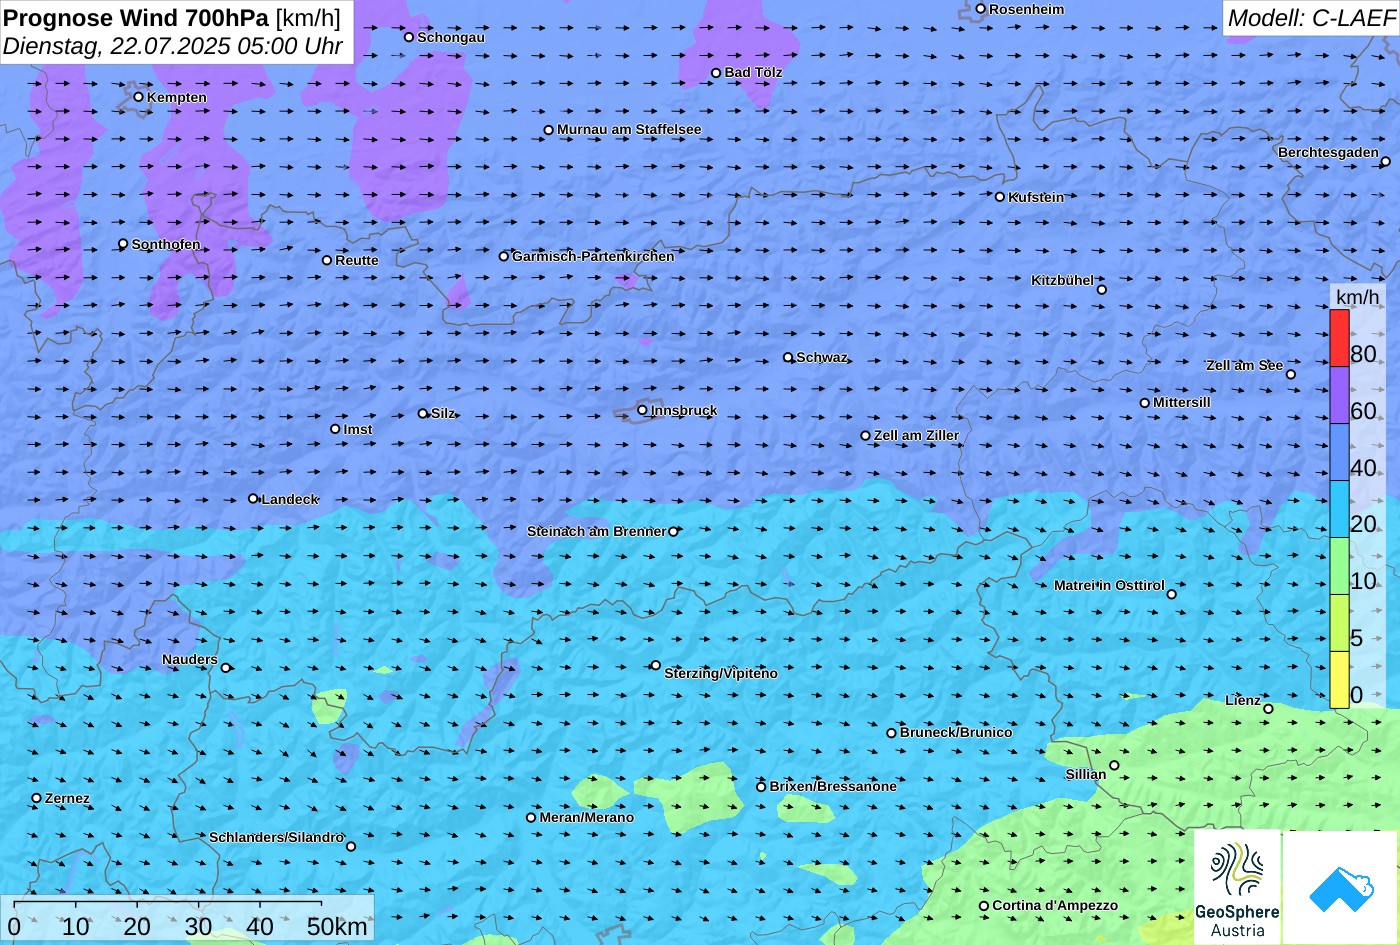The height and width of the screenshot is (945, 1400).
Task: Click the Murnau am Staffelsee label
Action: click(x=629, y=130)
